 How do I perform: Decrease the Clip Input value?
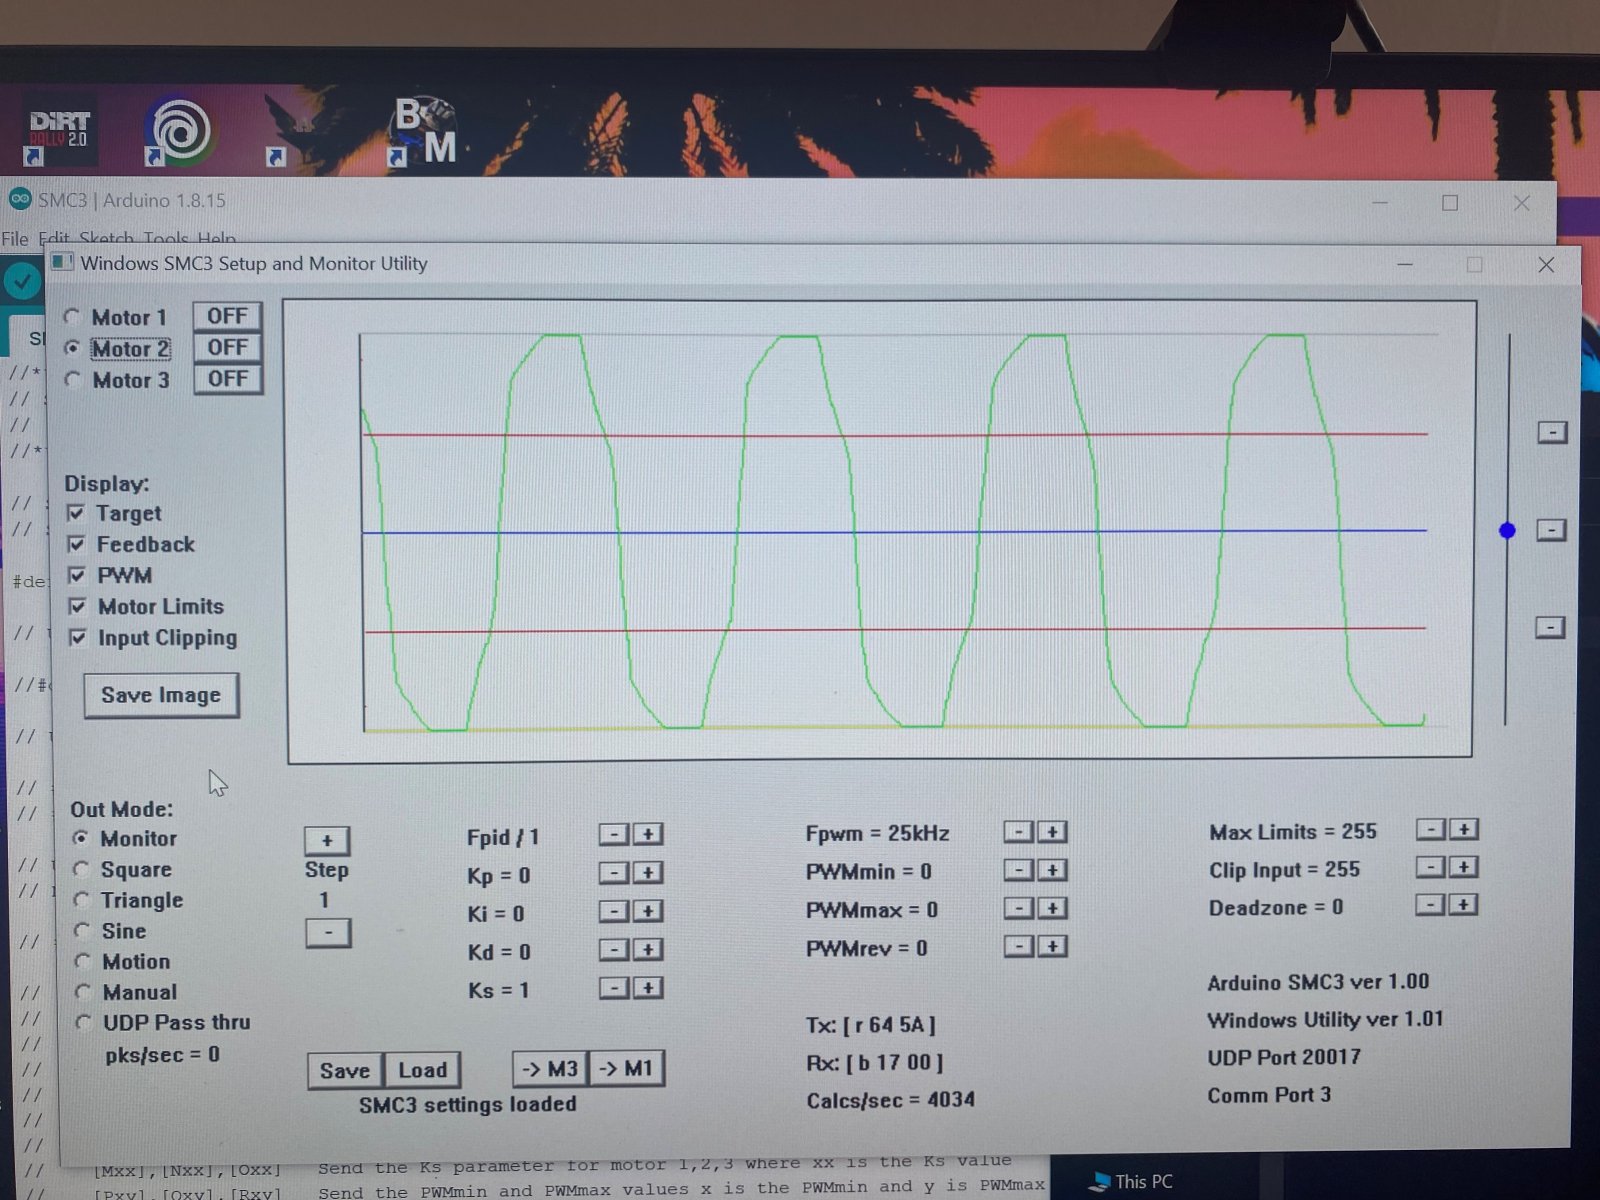tap(1431, 867)
